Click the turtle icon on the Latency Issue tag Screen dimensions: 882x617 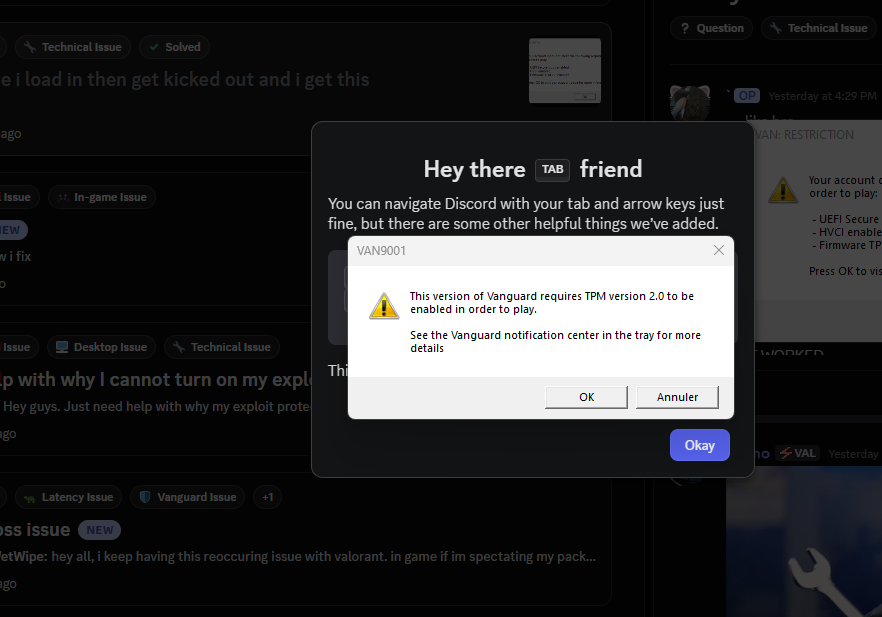point(30,498)
